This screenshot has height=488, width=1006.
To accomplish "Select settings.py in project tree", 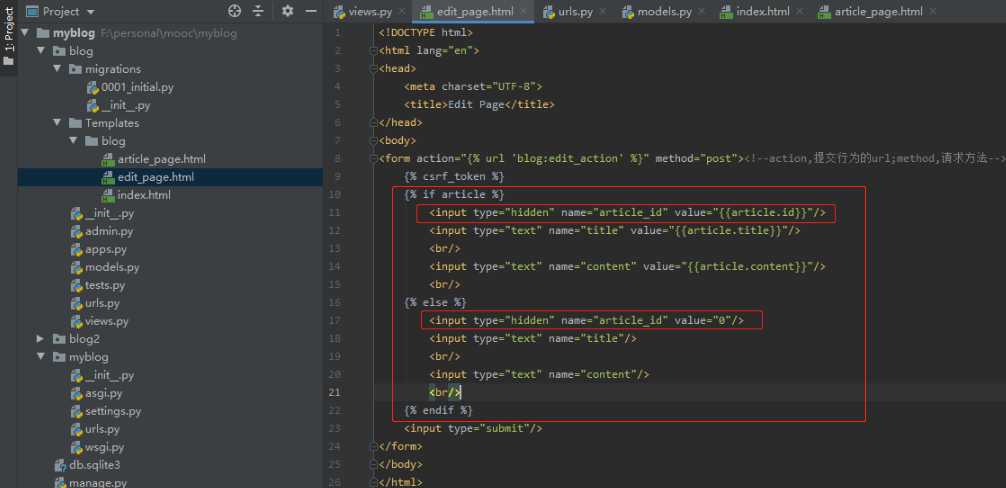I will [113, 411].
